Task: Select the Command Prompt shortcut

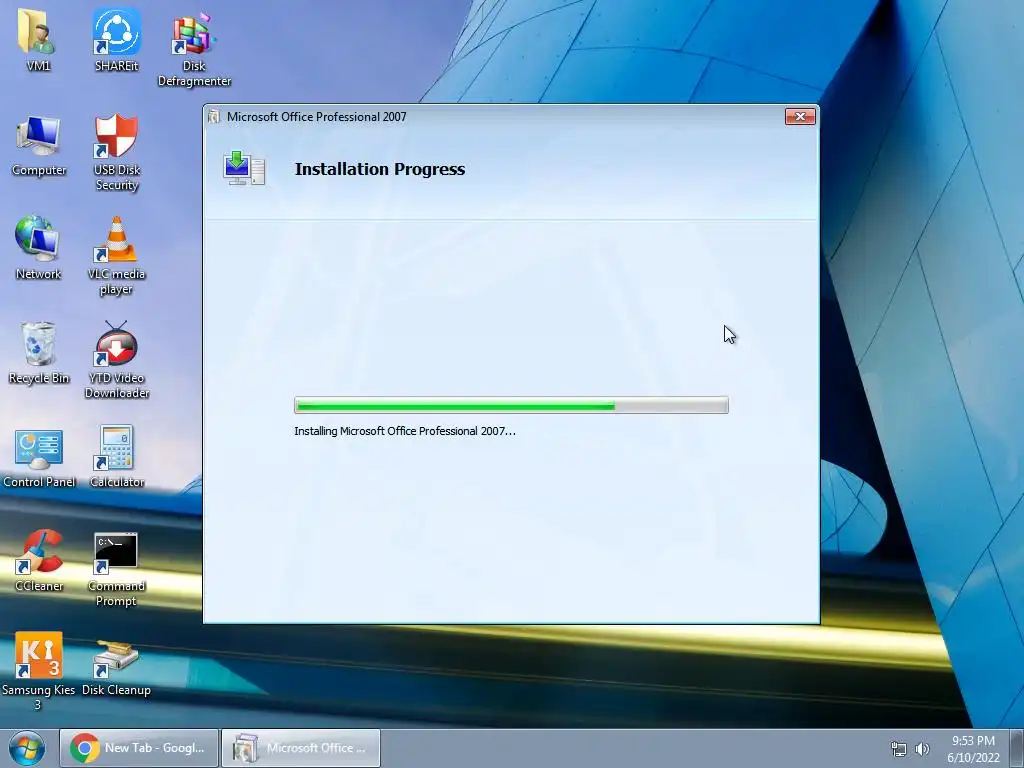Action: [116, 568]
